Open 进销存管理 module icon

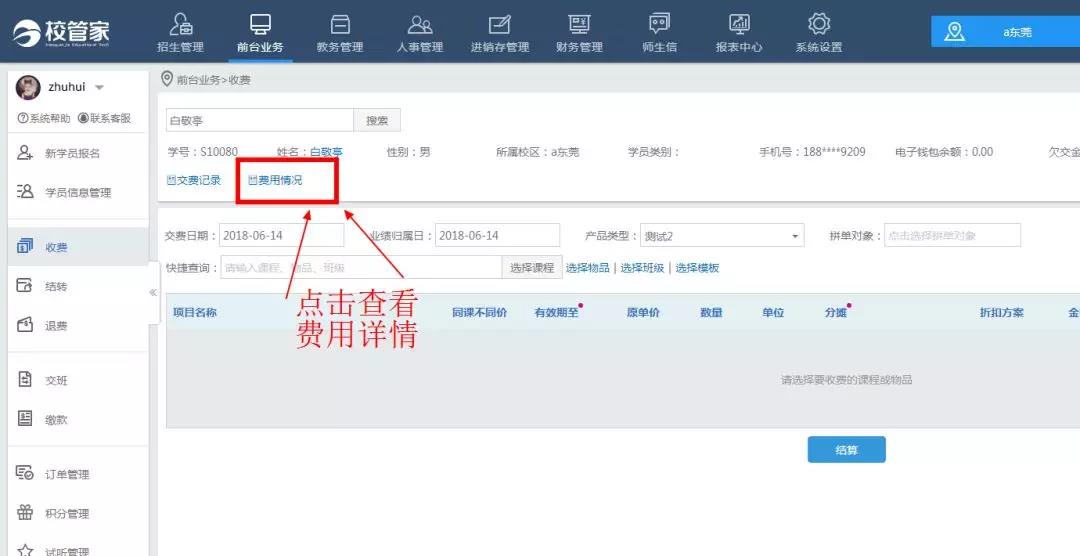click(500, 24)
